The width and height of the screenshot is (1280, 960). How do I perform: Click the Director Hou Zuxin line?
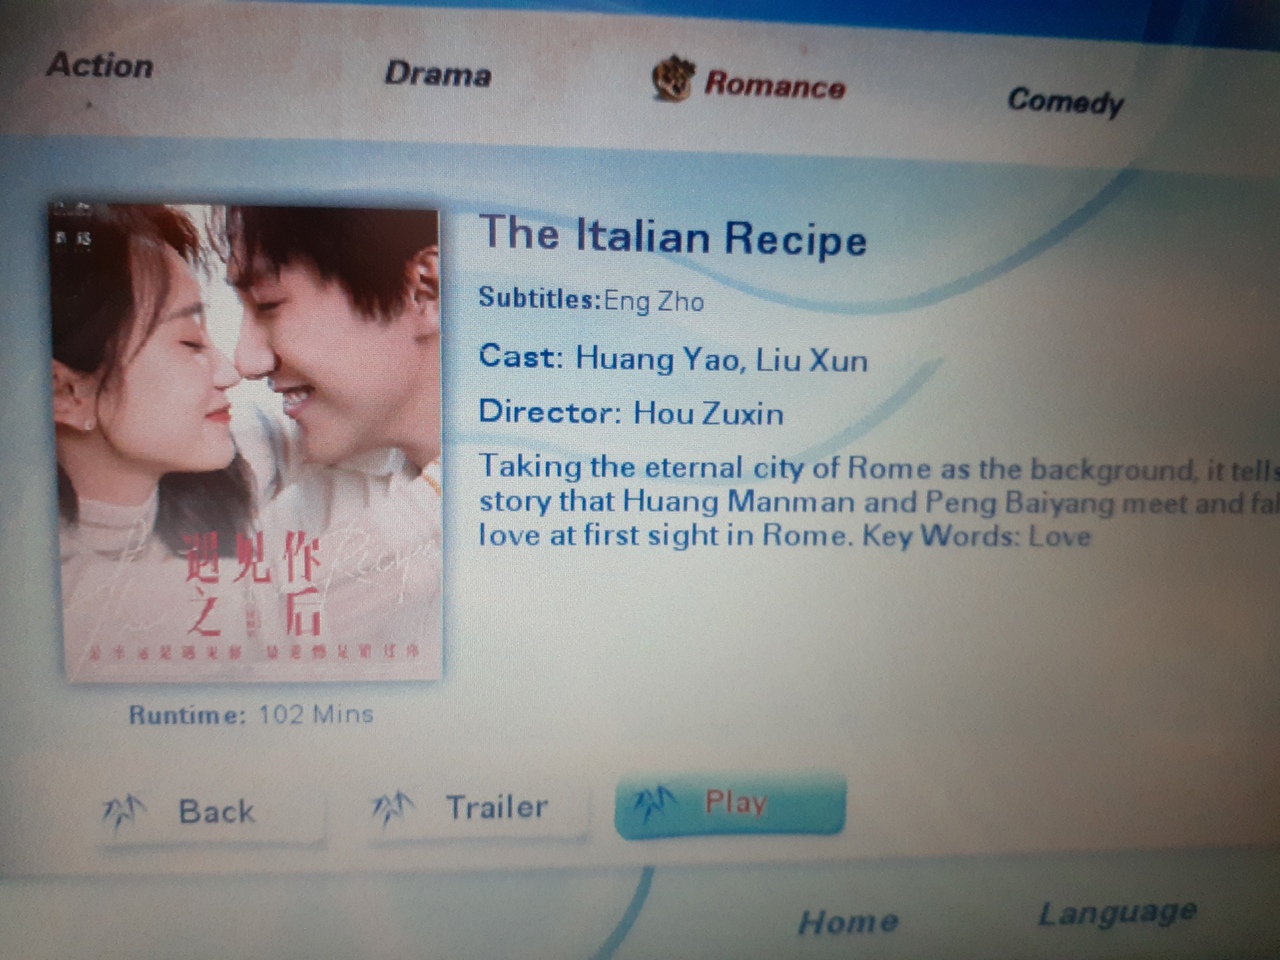click(631, 412)
